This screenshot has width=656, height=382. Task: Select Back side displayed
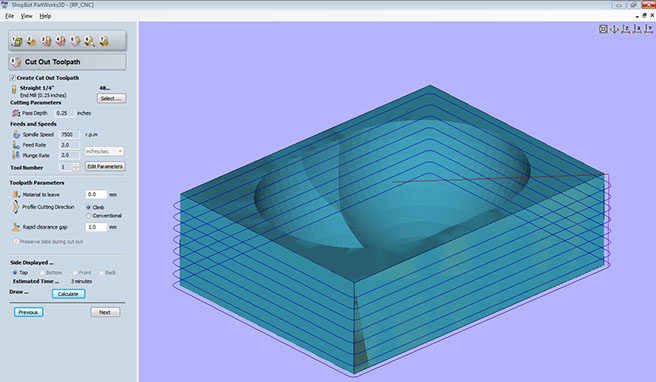click(101, 272)
